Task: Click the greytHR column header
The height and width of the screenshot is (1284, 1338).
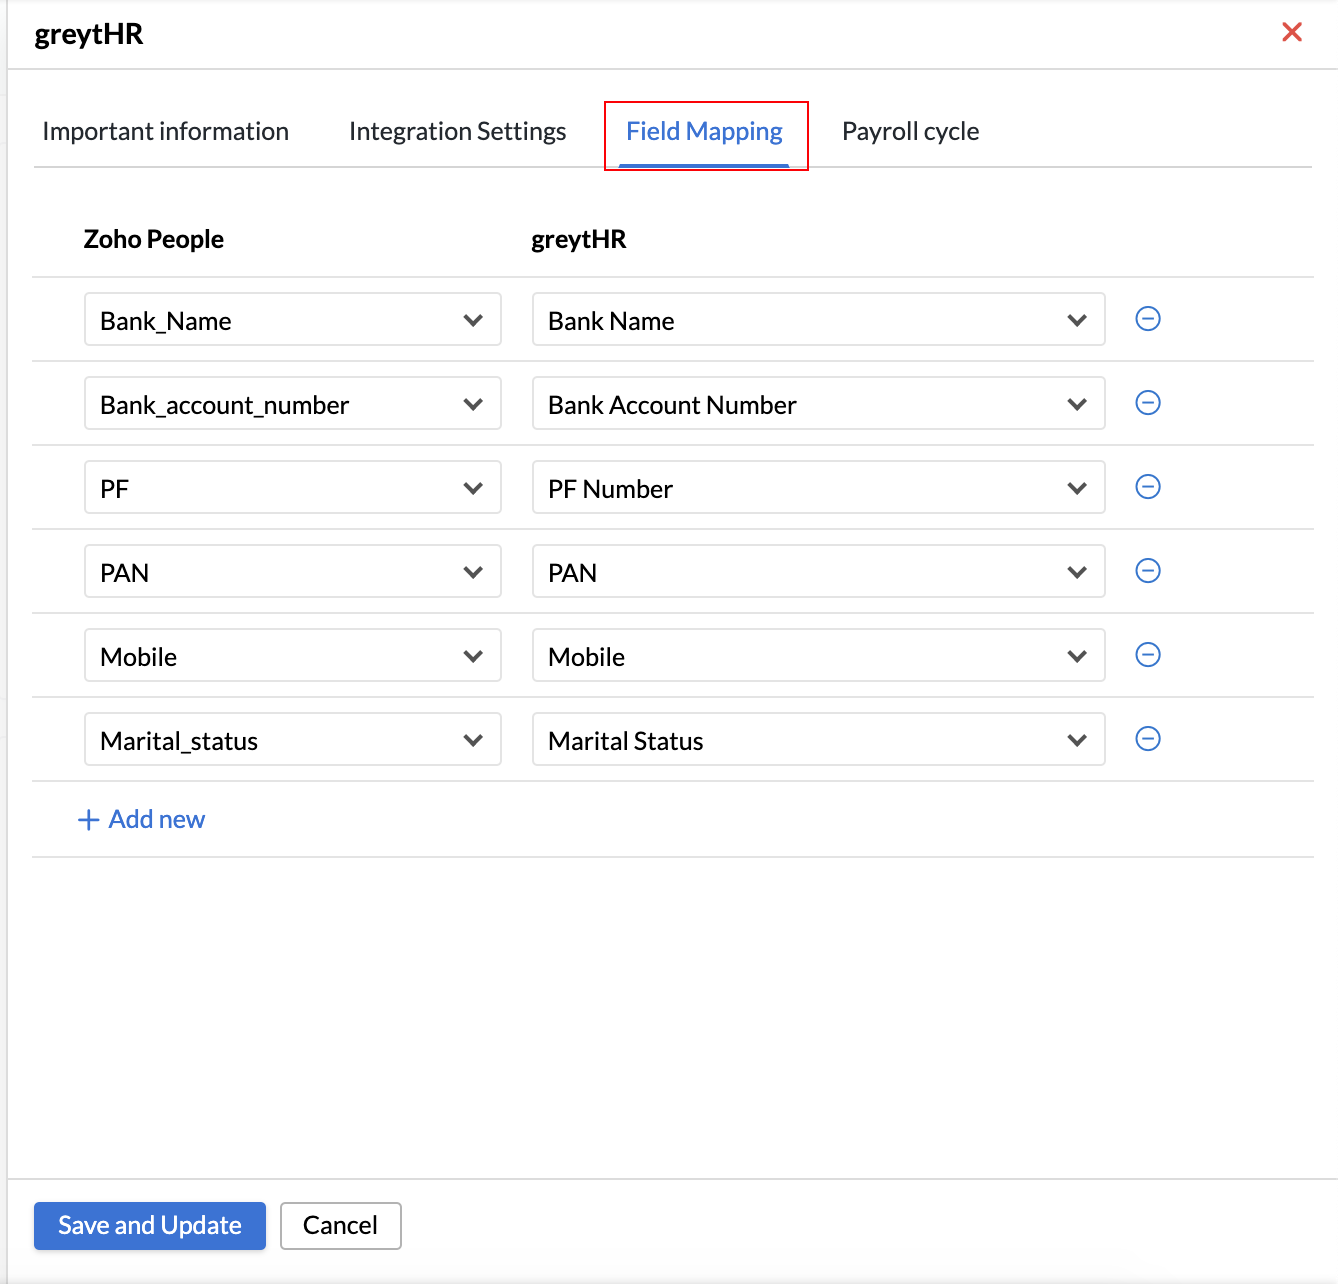Action: point(579,240)
